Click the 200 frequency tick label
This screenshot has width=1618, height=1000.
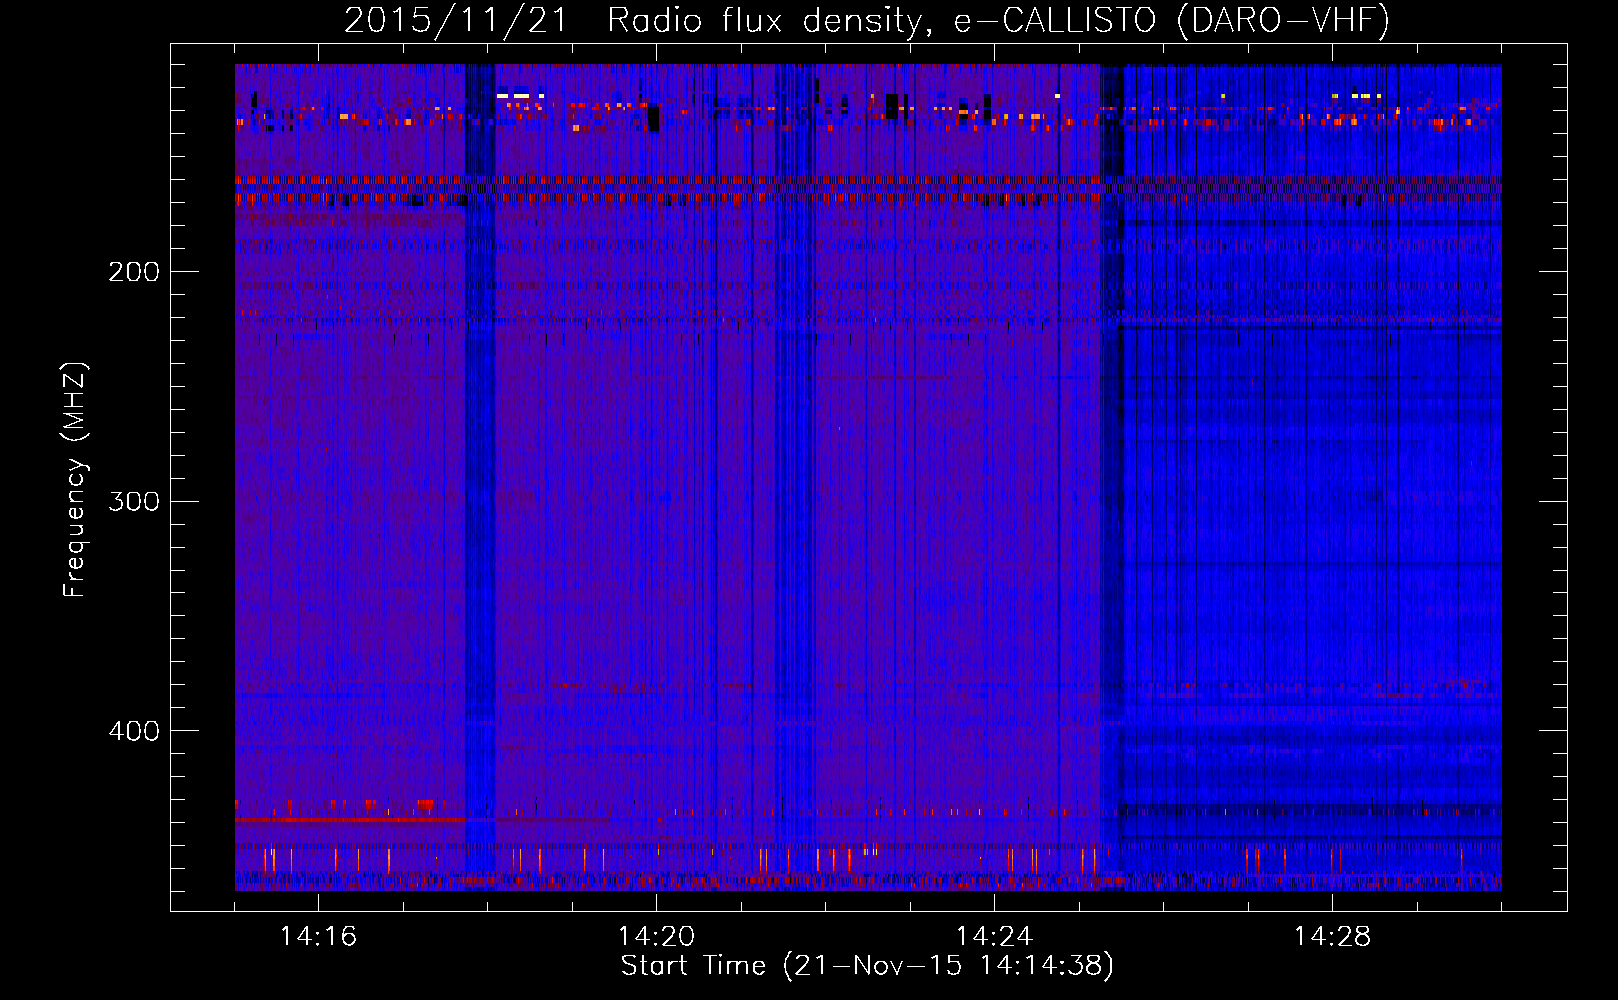tap(134, 272)
